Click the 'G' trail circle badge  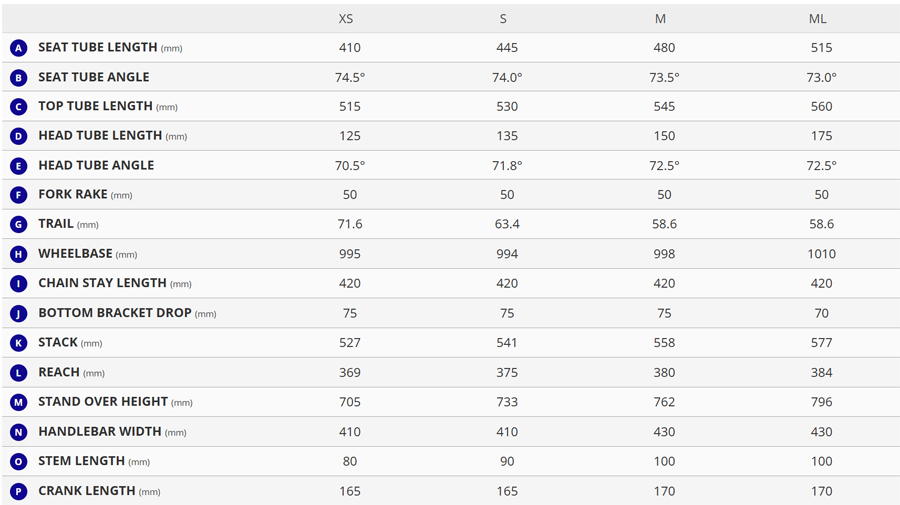point(18,225)
